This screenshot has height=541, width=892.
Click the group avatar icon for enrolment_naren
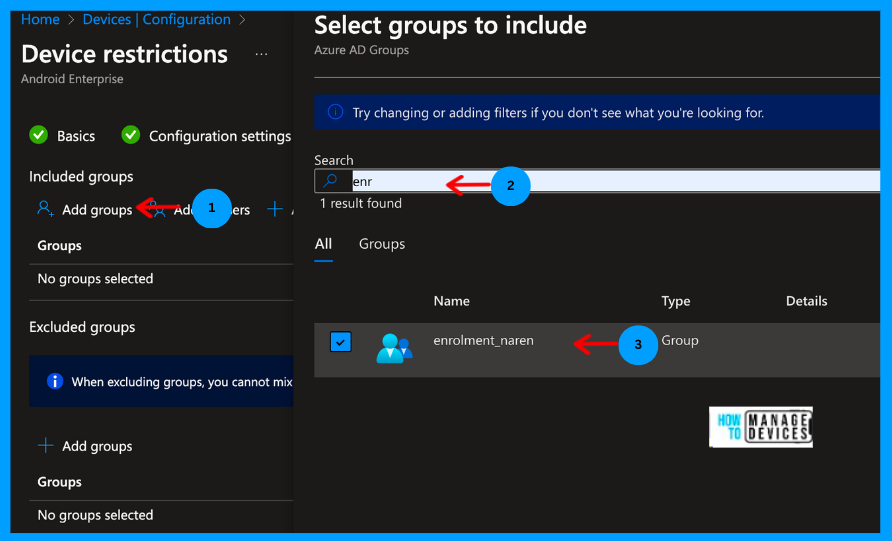[394, 348]
